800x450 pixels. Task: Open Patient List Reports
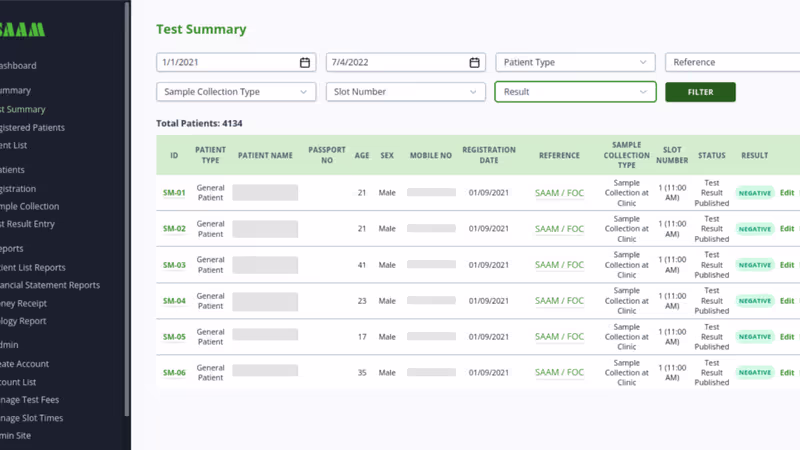pyautogui.click(x=33, y=267)
